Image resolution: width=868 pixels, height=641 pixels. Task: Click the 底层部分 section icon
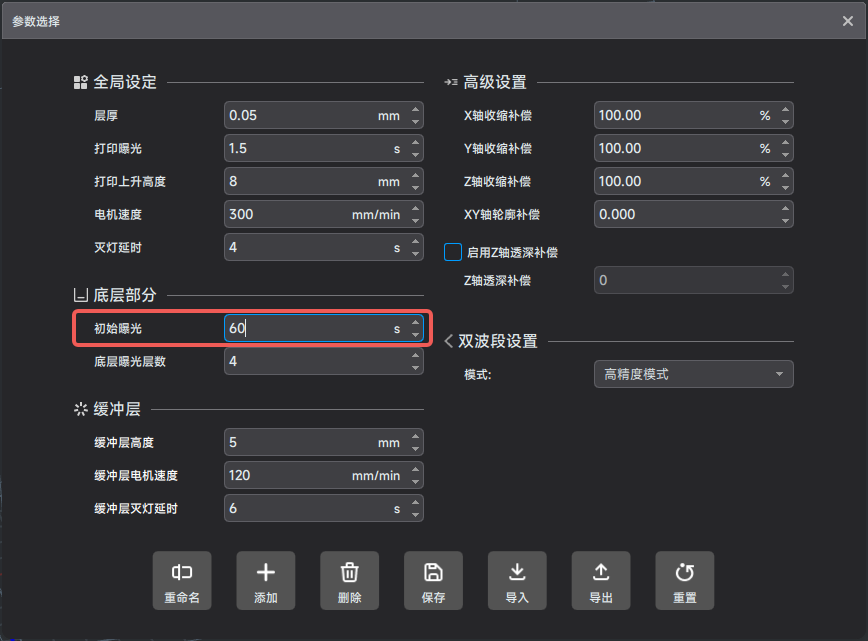(x=80, y=295)
